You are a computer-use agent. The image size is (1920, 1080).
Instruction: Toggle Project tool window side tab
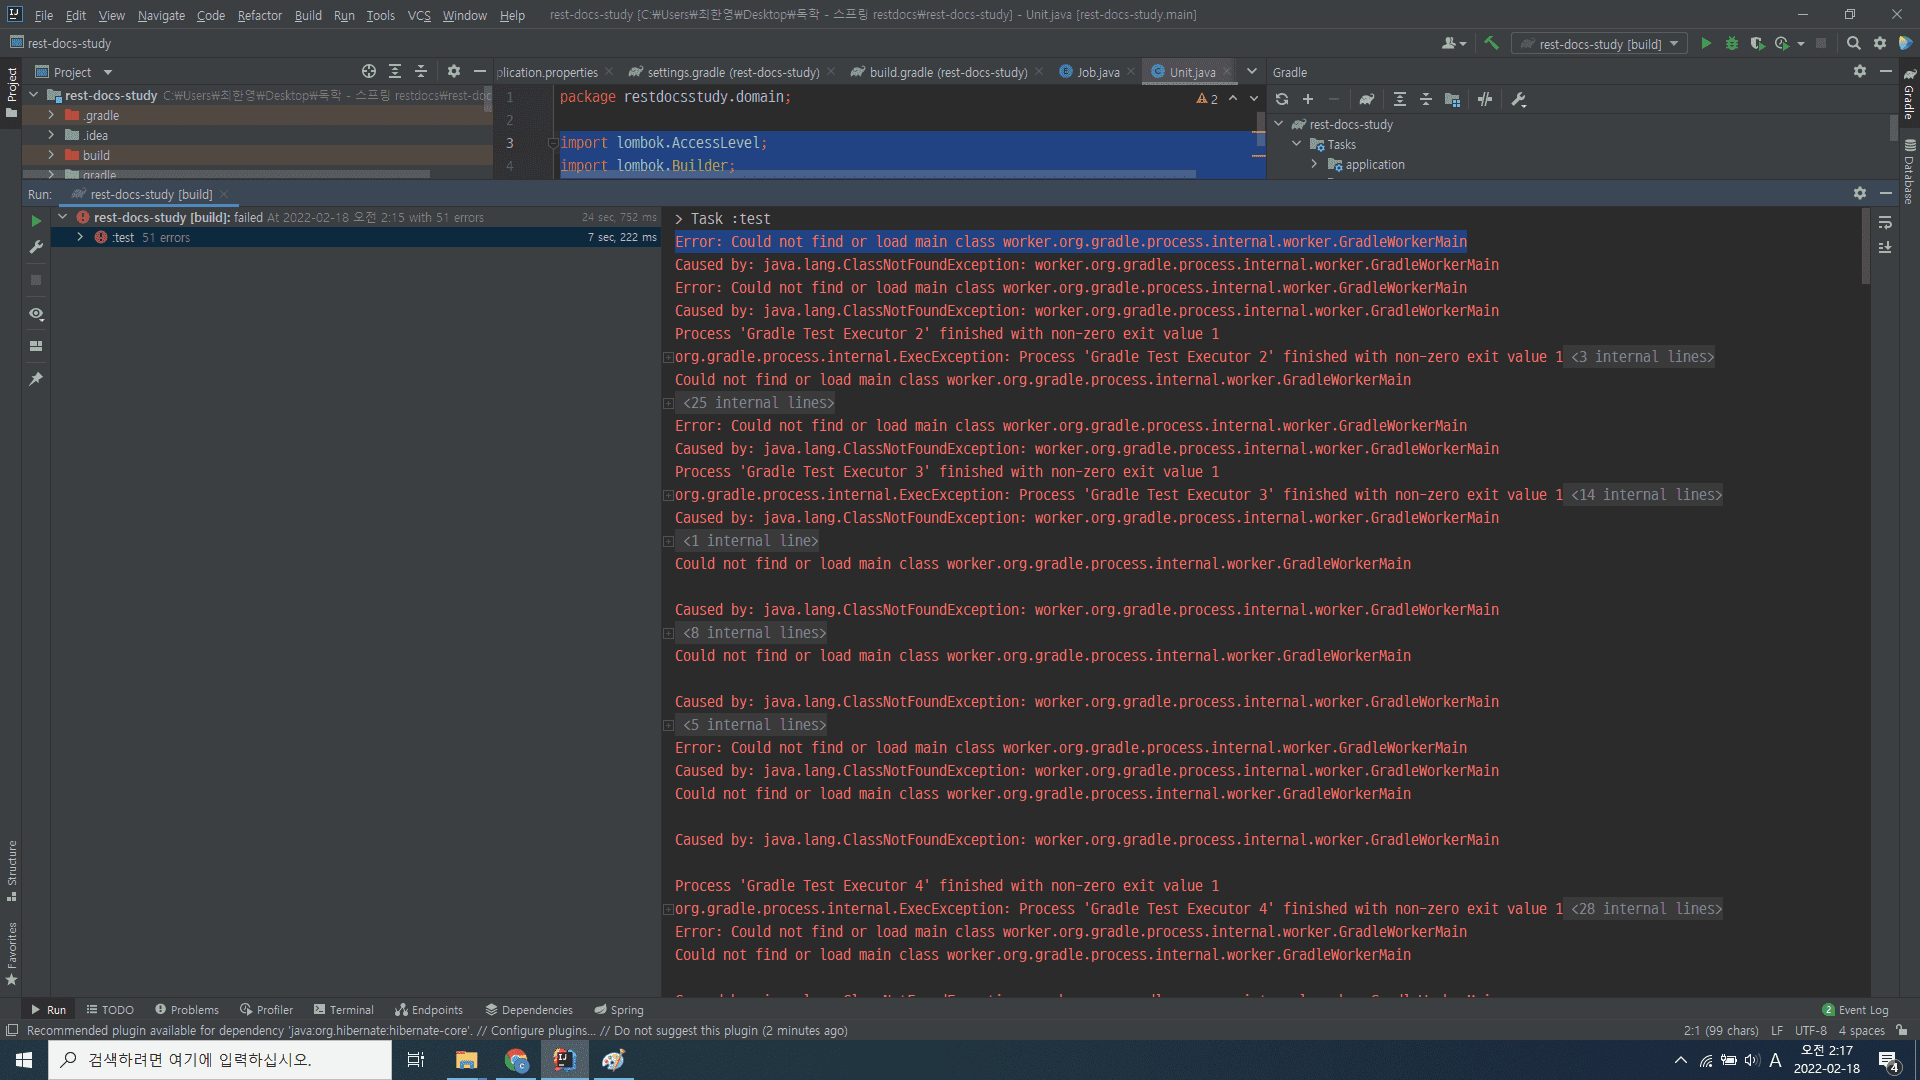point(11,92)
